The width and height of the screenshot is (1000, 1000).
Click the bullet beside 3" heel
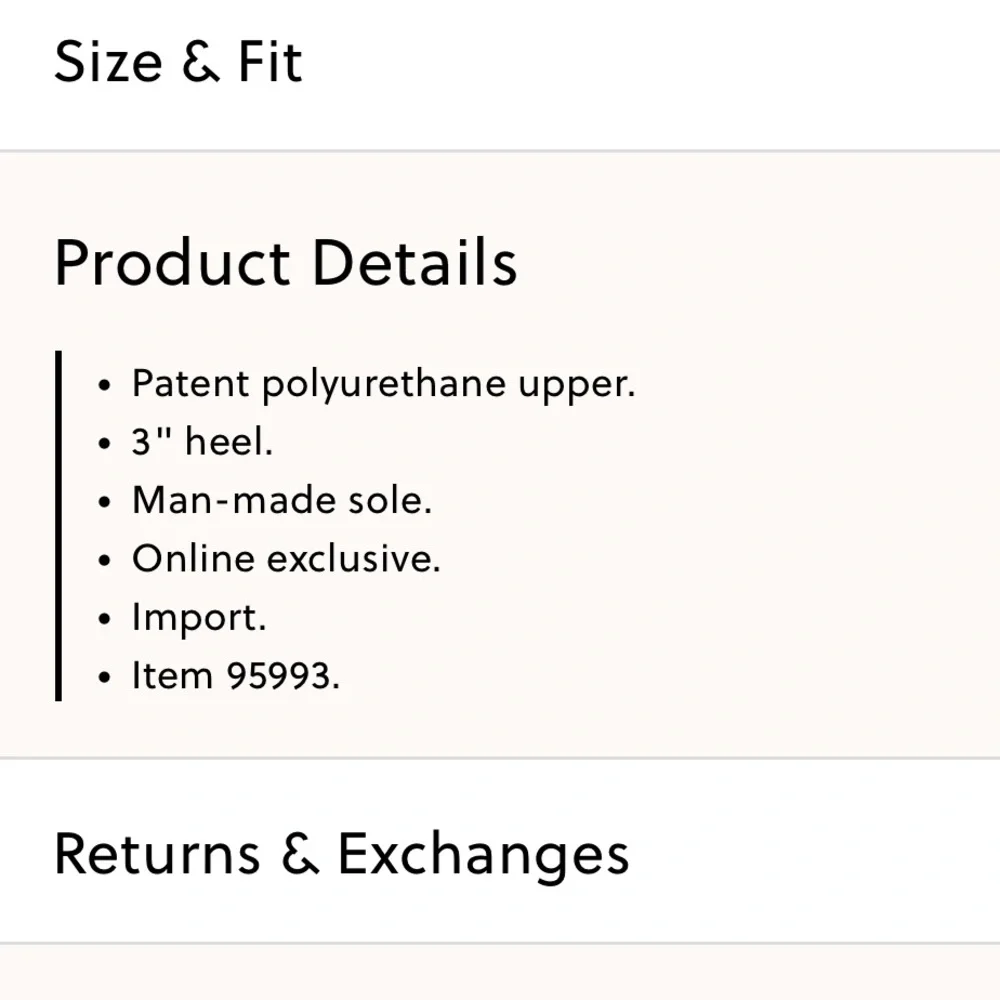pyautogui.click(x=105, y=443)
